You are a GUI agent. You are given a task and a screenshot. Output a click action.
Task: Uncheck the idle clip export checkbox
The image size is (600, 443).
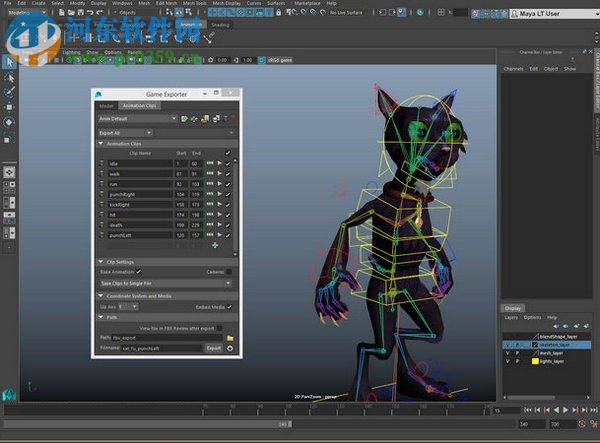(228, 163)
